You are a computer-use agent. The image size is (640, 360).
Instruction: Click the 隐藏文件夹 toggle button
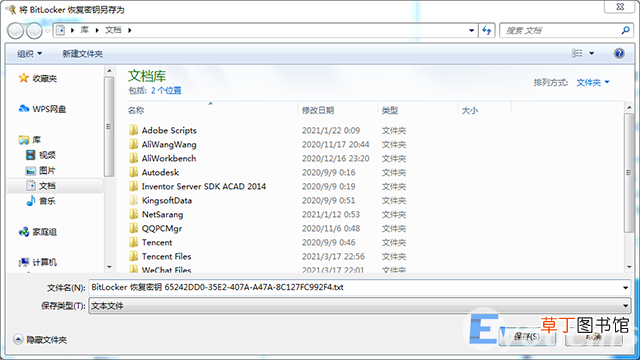click(x=40, y=340)
